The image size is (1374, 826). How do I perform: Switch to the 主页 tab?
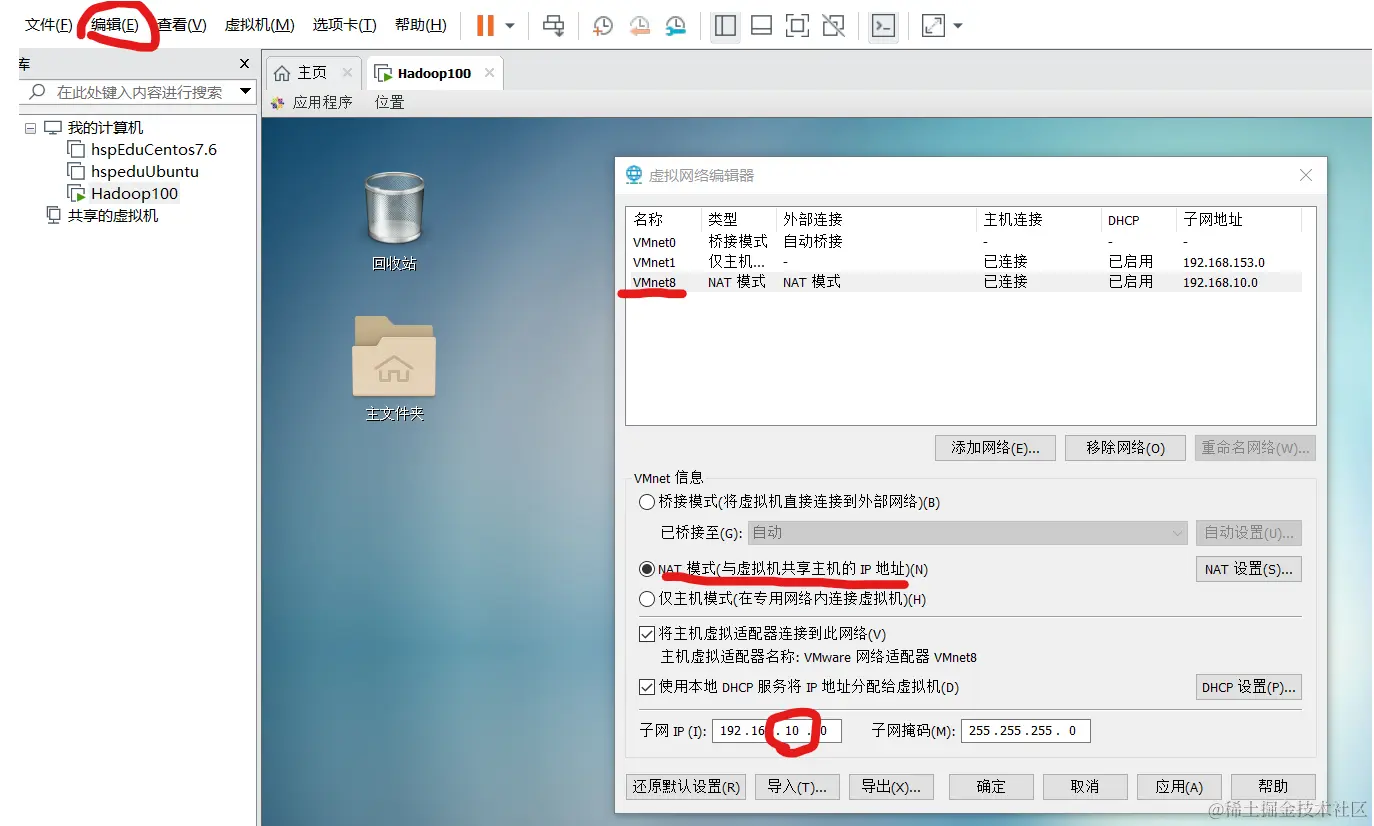(x=312, y=73)
